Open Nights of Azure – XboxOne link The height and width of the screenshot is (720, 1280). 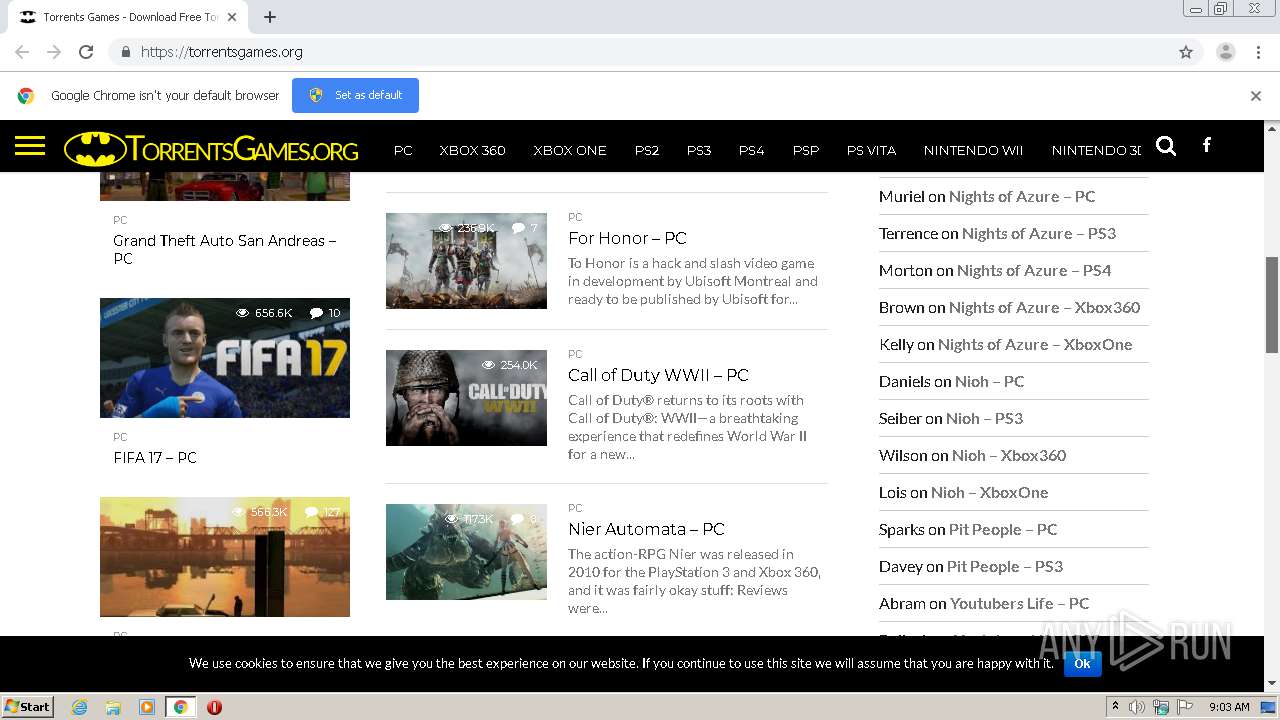1035,344
